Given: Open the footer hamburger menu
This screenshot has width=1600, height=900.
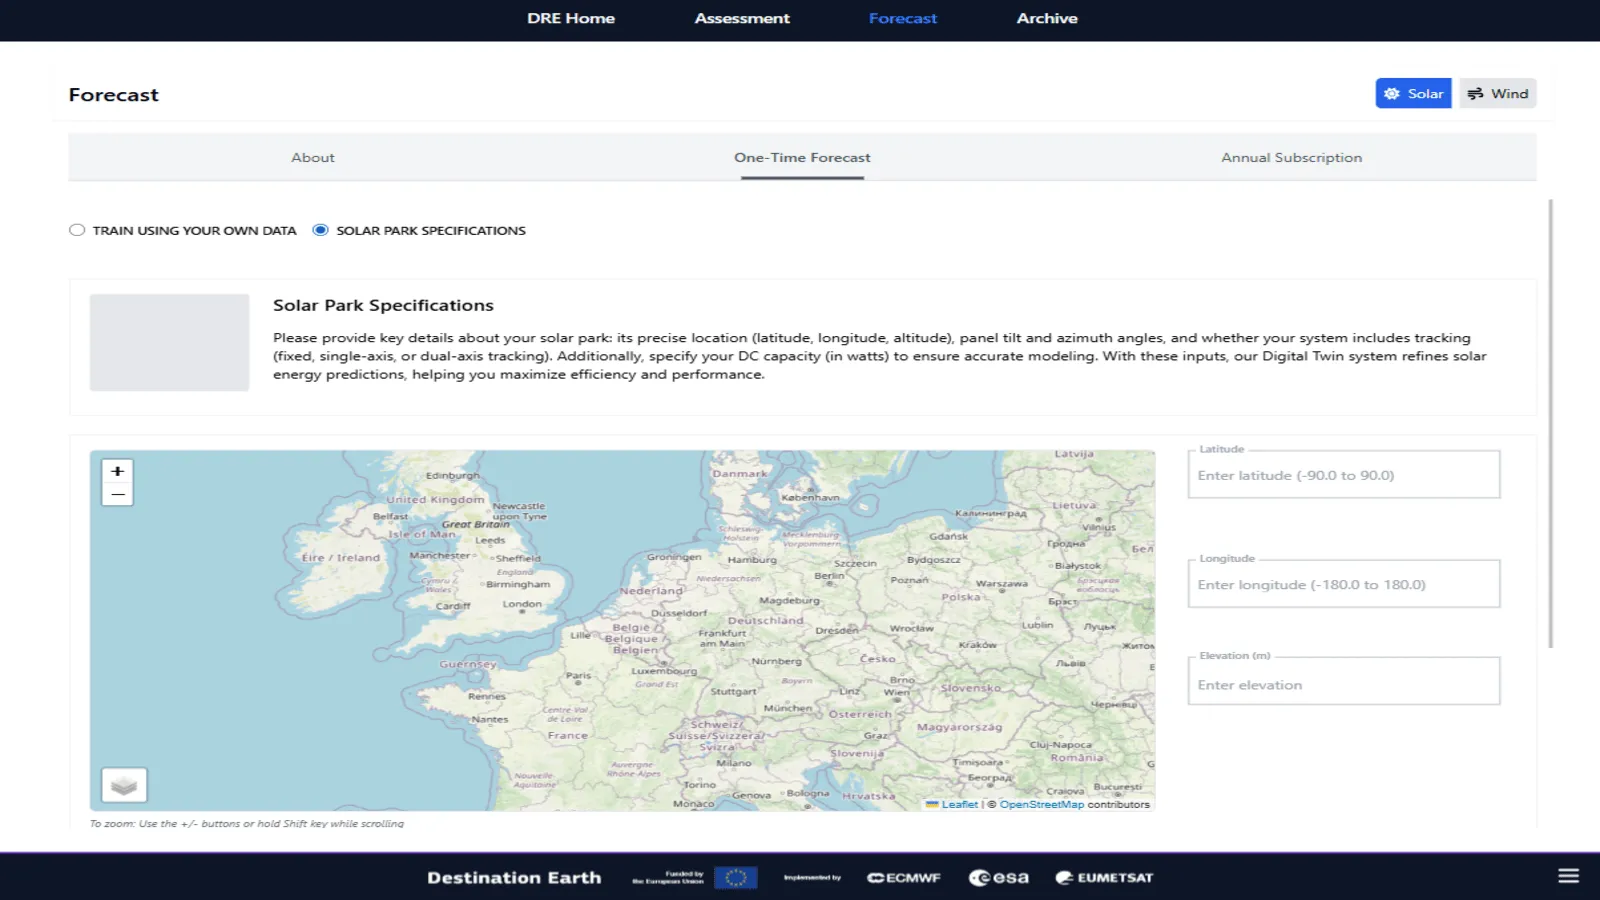Looking at the screenshot, I should [1568, 876].
